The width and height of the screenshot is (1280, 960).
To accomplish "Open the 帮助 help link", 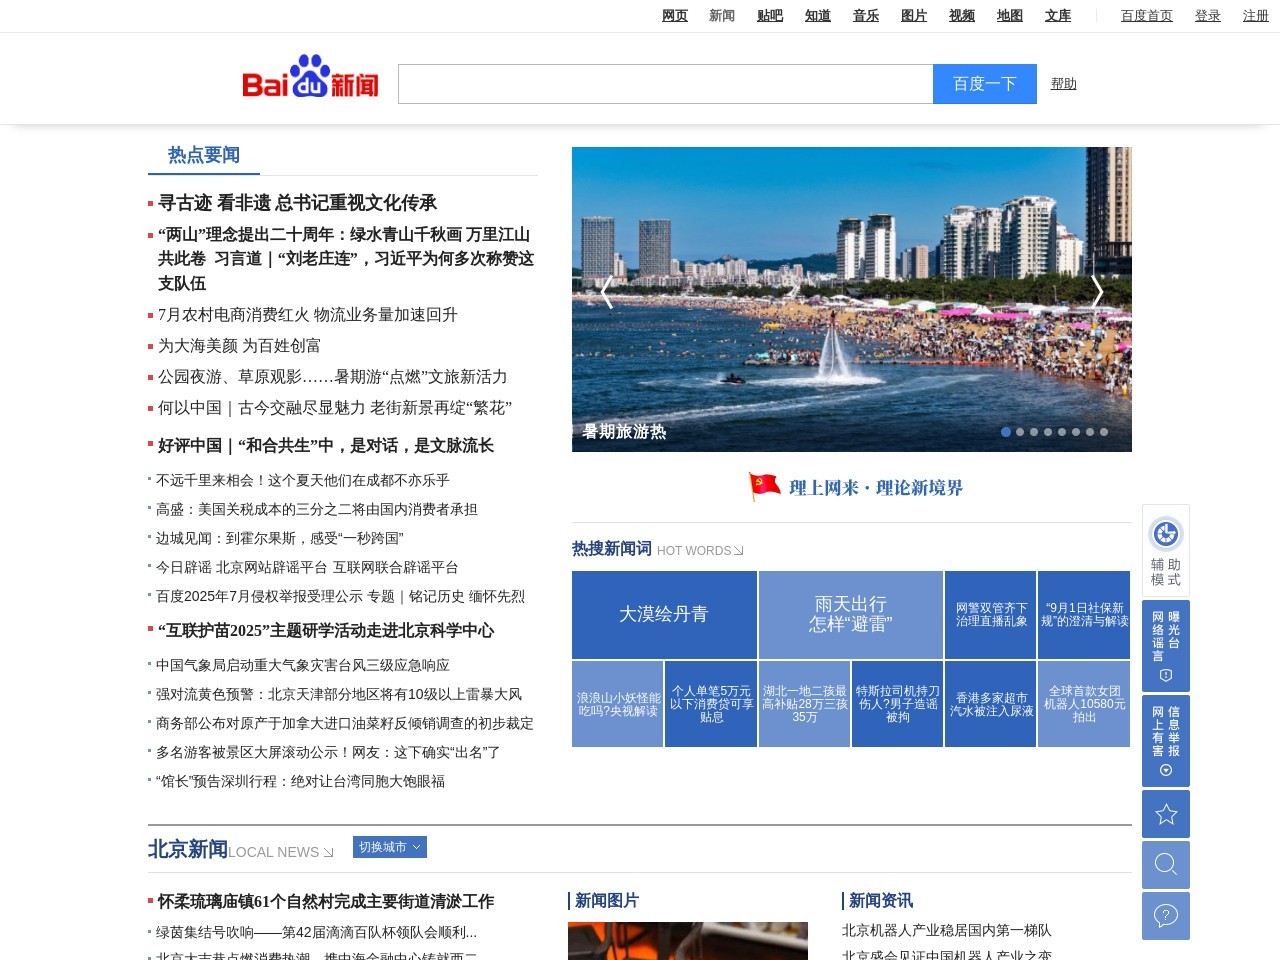I will tap(1063, 84).
